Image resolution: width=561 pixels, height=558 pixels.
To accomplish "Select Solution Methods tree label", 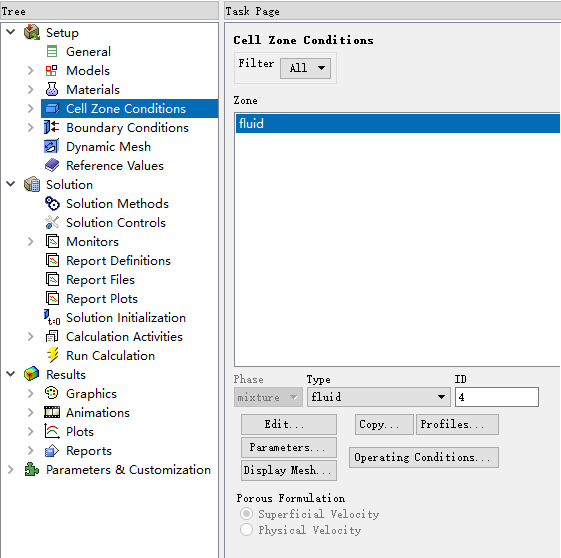I will point(117,203).
